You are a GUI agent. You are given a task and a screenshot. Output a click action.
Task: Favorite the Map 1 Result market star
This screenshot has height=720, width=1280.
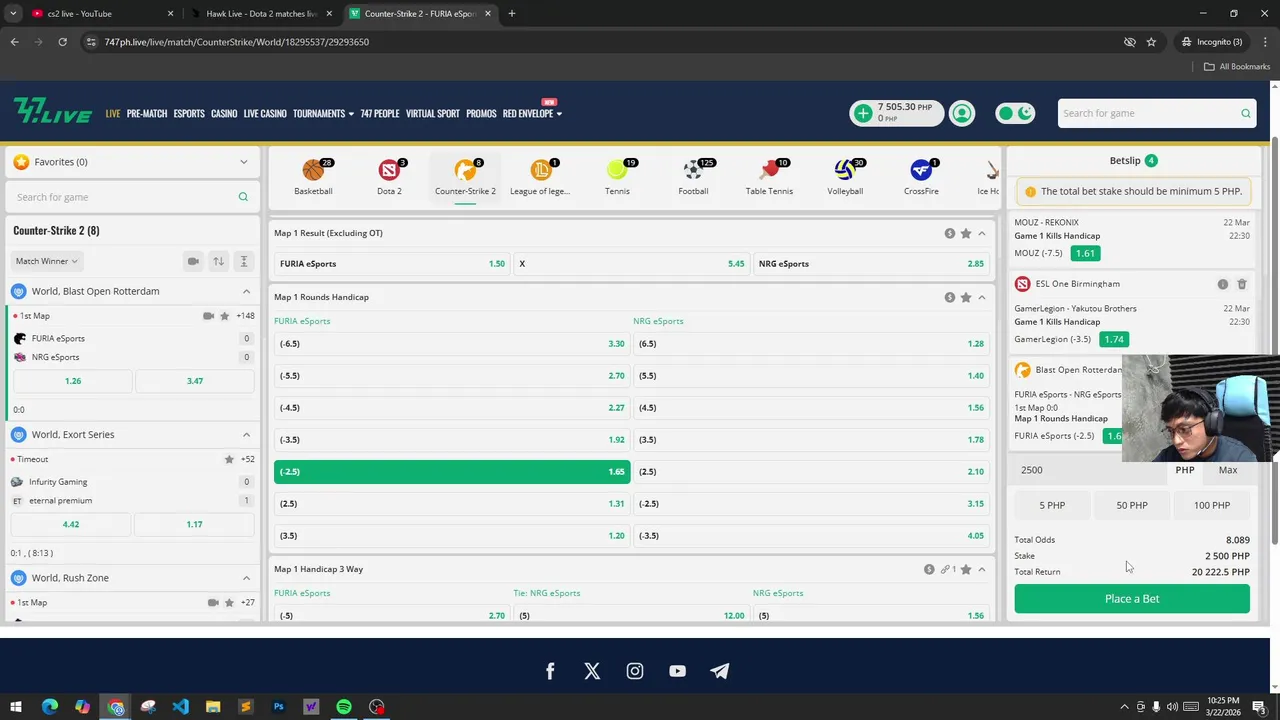(966, 233)
